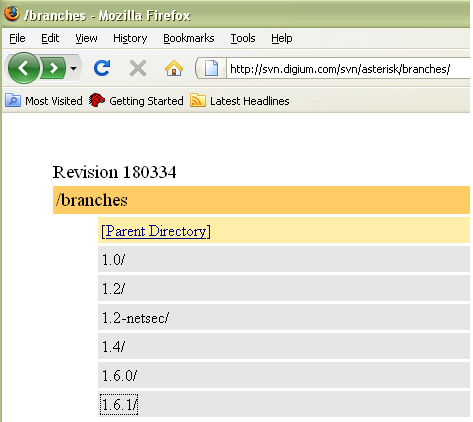The height and width of the screenshot is (422, 473).
Task: Open the Bookmarks menu
Action: click(189, 39)
